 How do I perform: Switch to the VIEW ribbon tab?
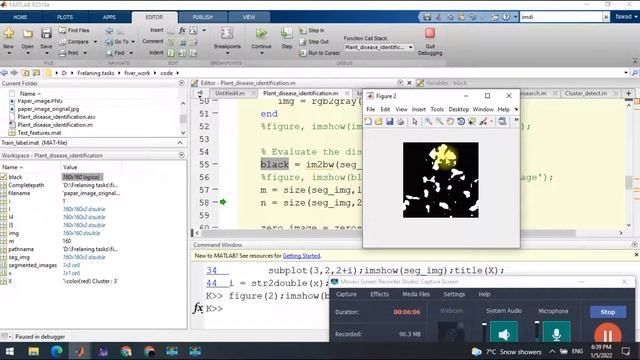(249, 17)
